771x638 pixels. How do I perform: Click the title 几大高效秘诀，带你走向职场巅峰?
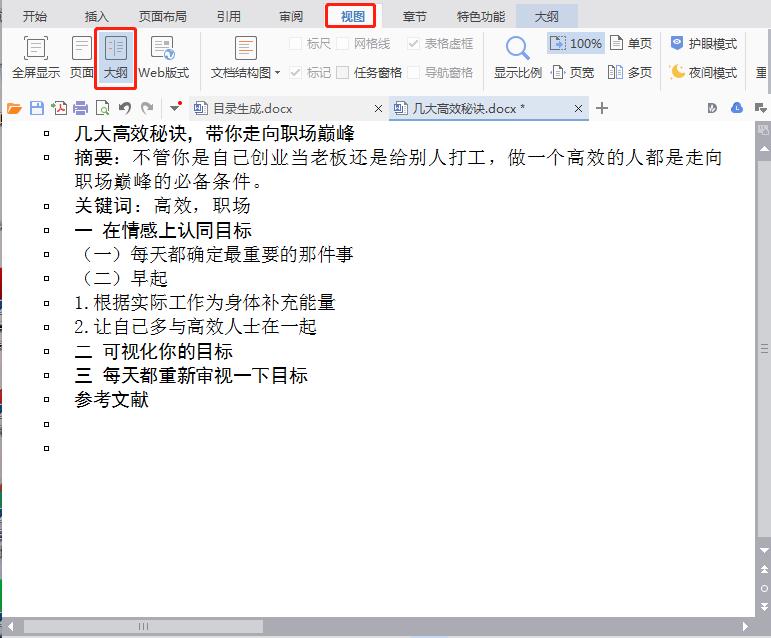[x=214, y=133]
